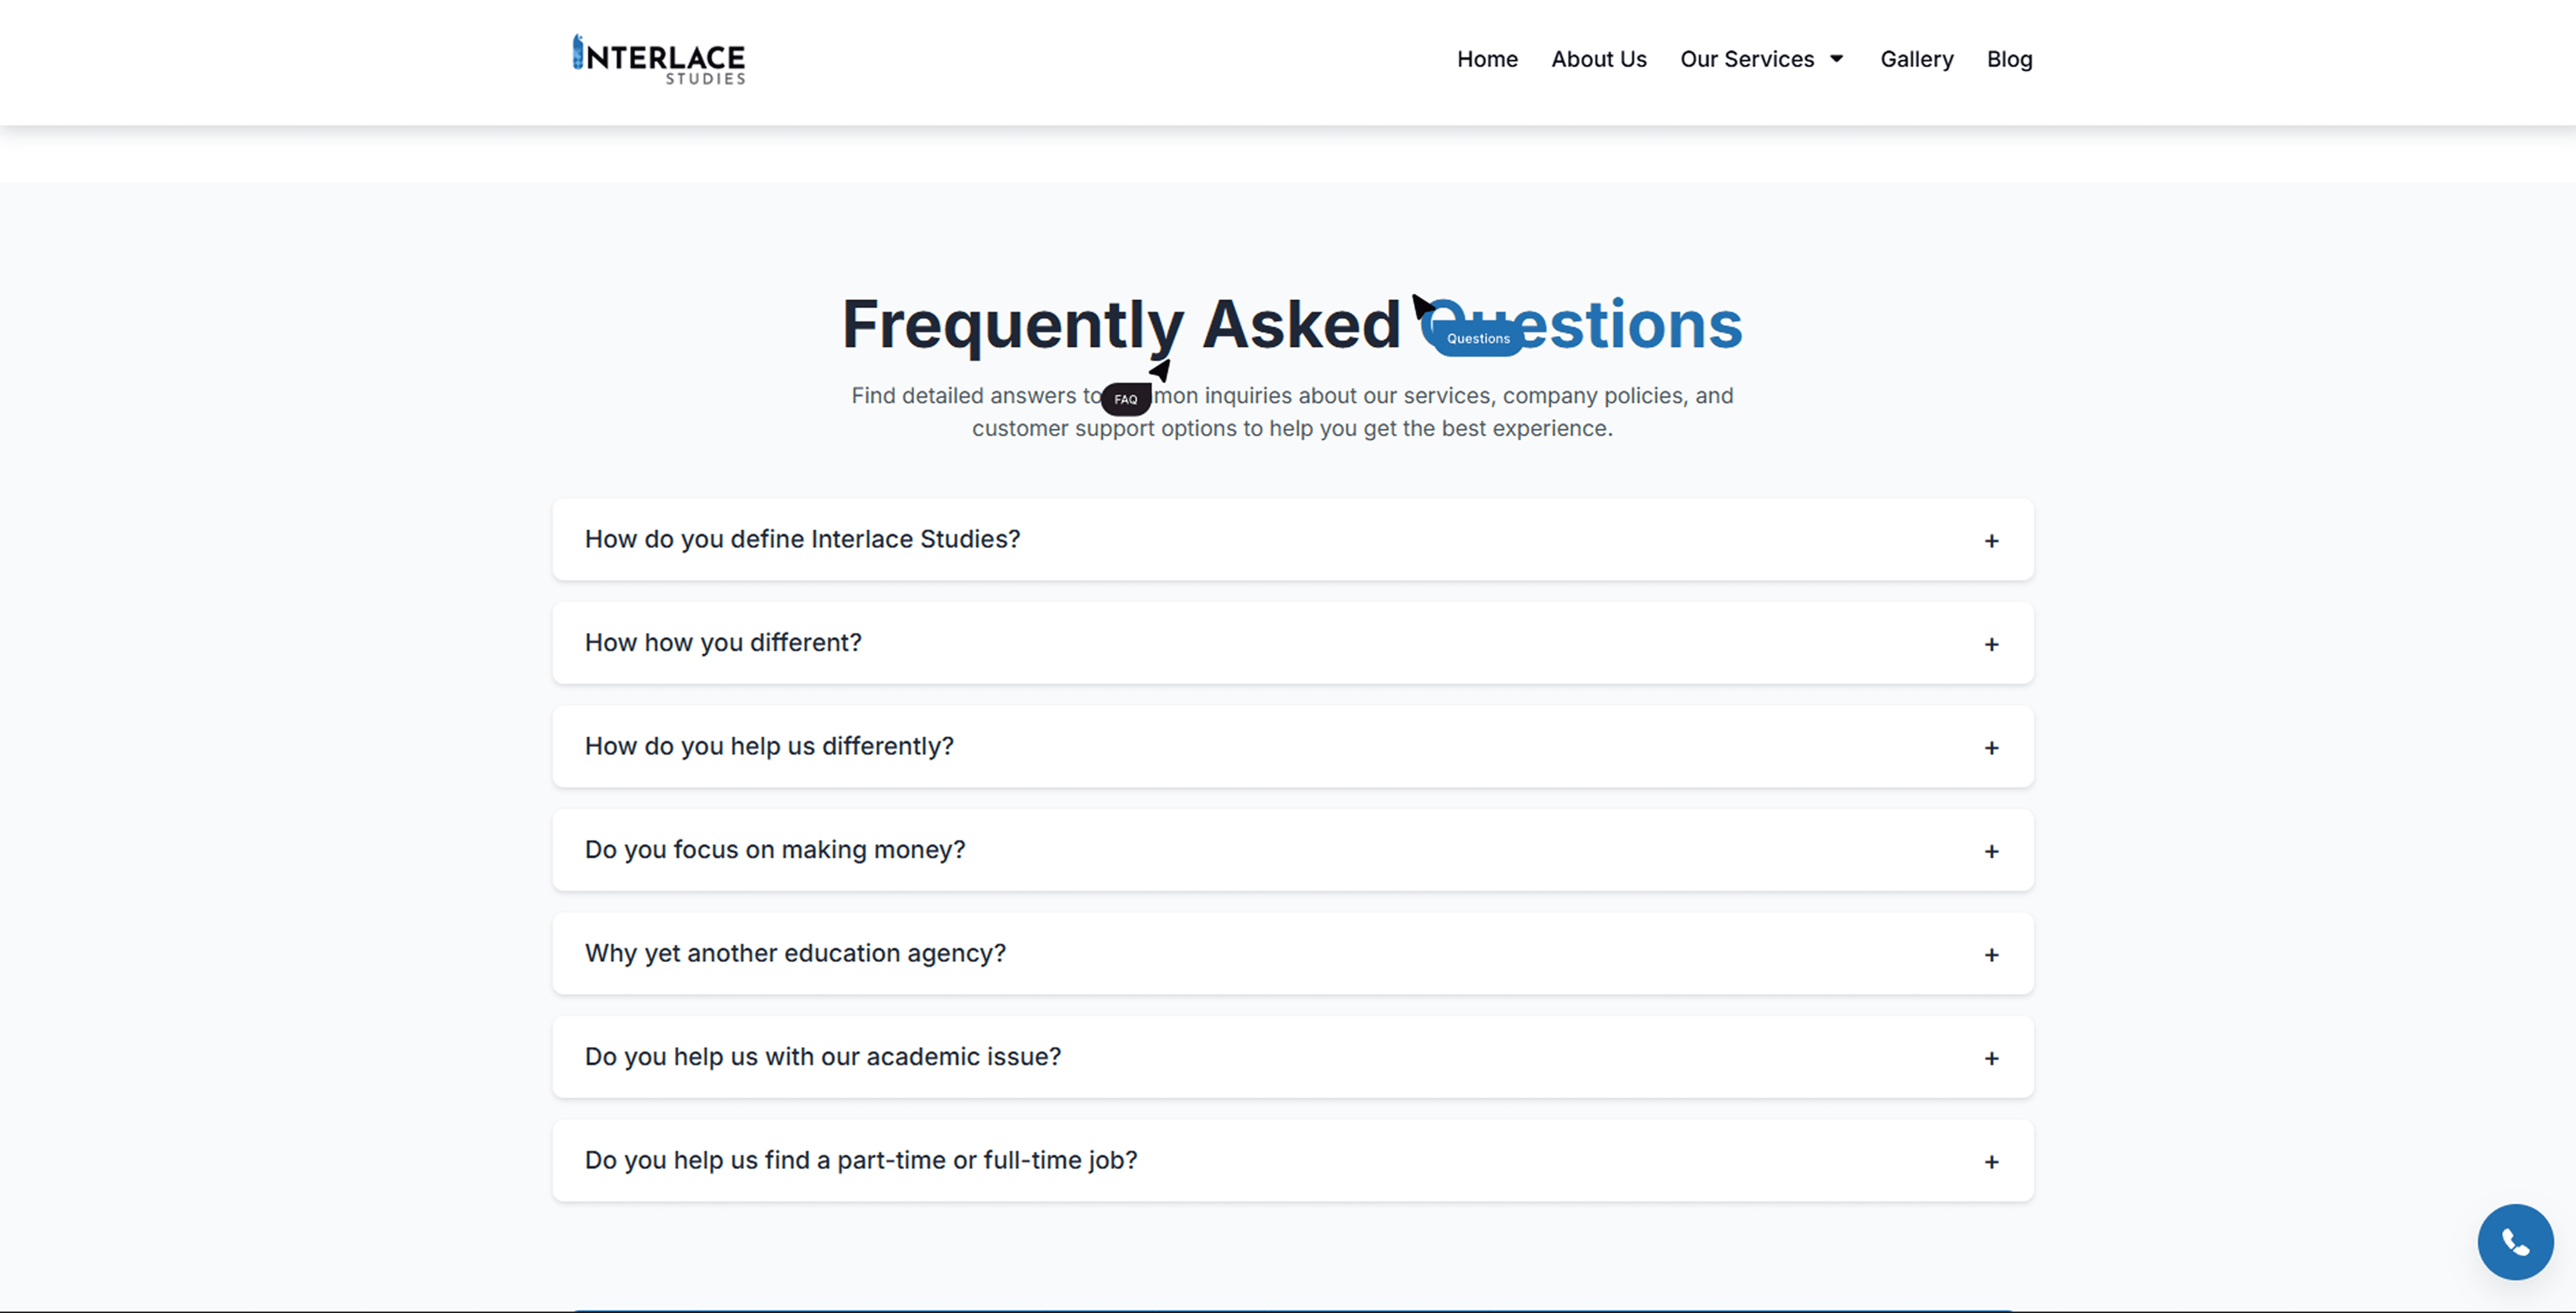2576x1313 pixels.
Task: Click plus icon beside How how you different
Action: 1991,644
